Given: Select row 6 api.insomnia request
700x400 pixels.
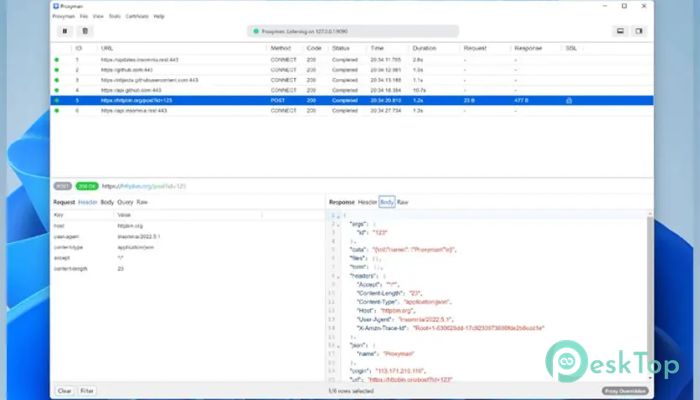Looking at the screenshot, I should (x=352, y=111).
